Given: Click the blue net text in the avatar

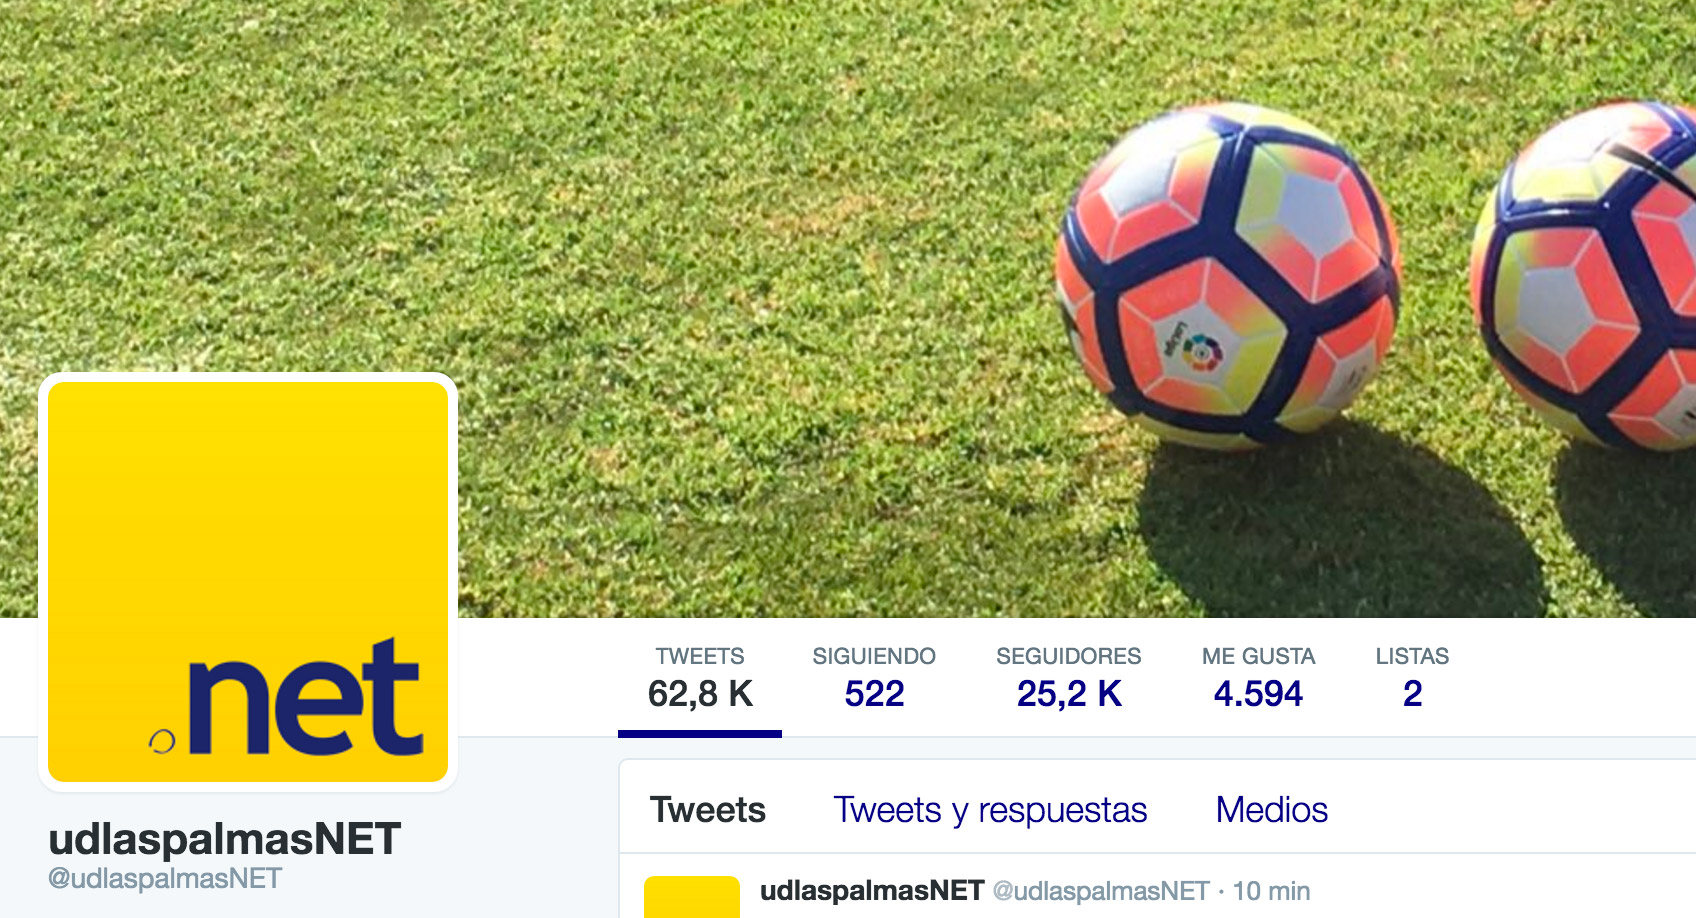Looking at the screenshot, I should (x=305, y=697).
